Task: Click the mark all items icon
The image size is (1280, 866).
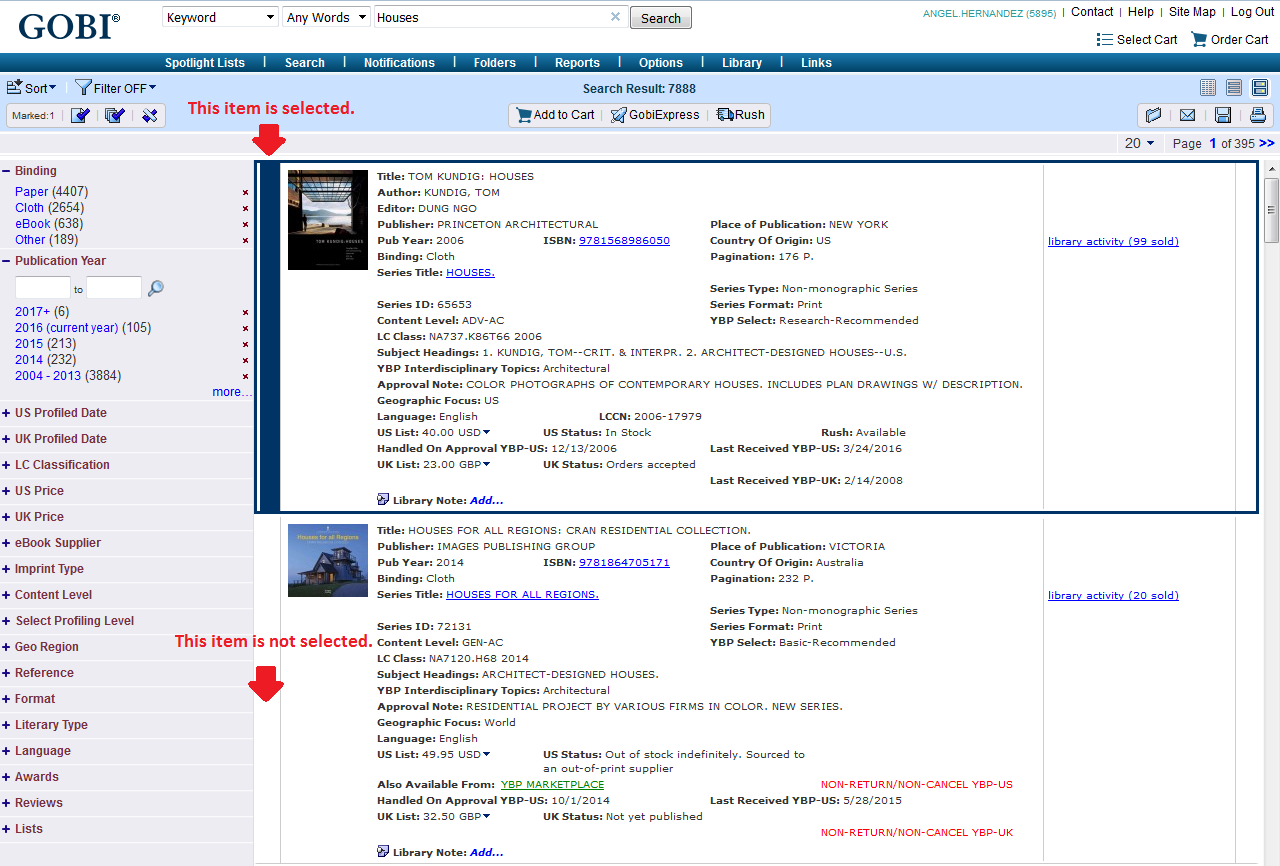Action: click(115, 115)
